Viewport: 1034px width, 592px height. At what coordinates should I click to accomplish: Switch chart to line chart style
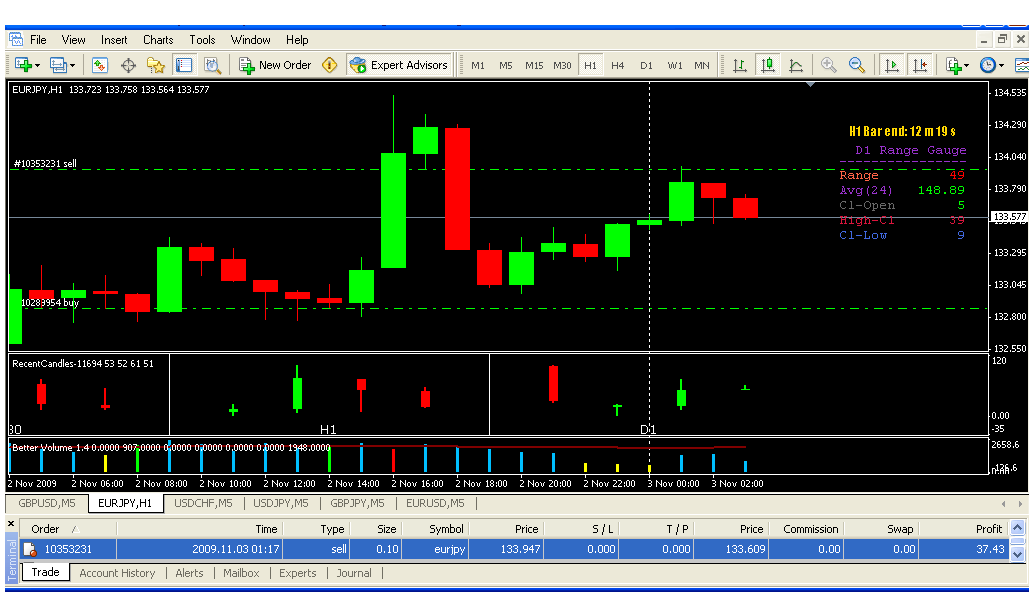coord(796,65)
